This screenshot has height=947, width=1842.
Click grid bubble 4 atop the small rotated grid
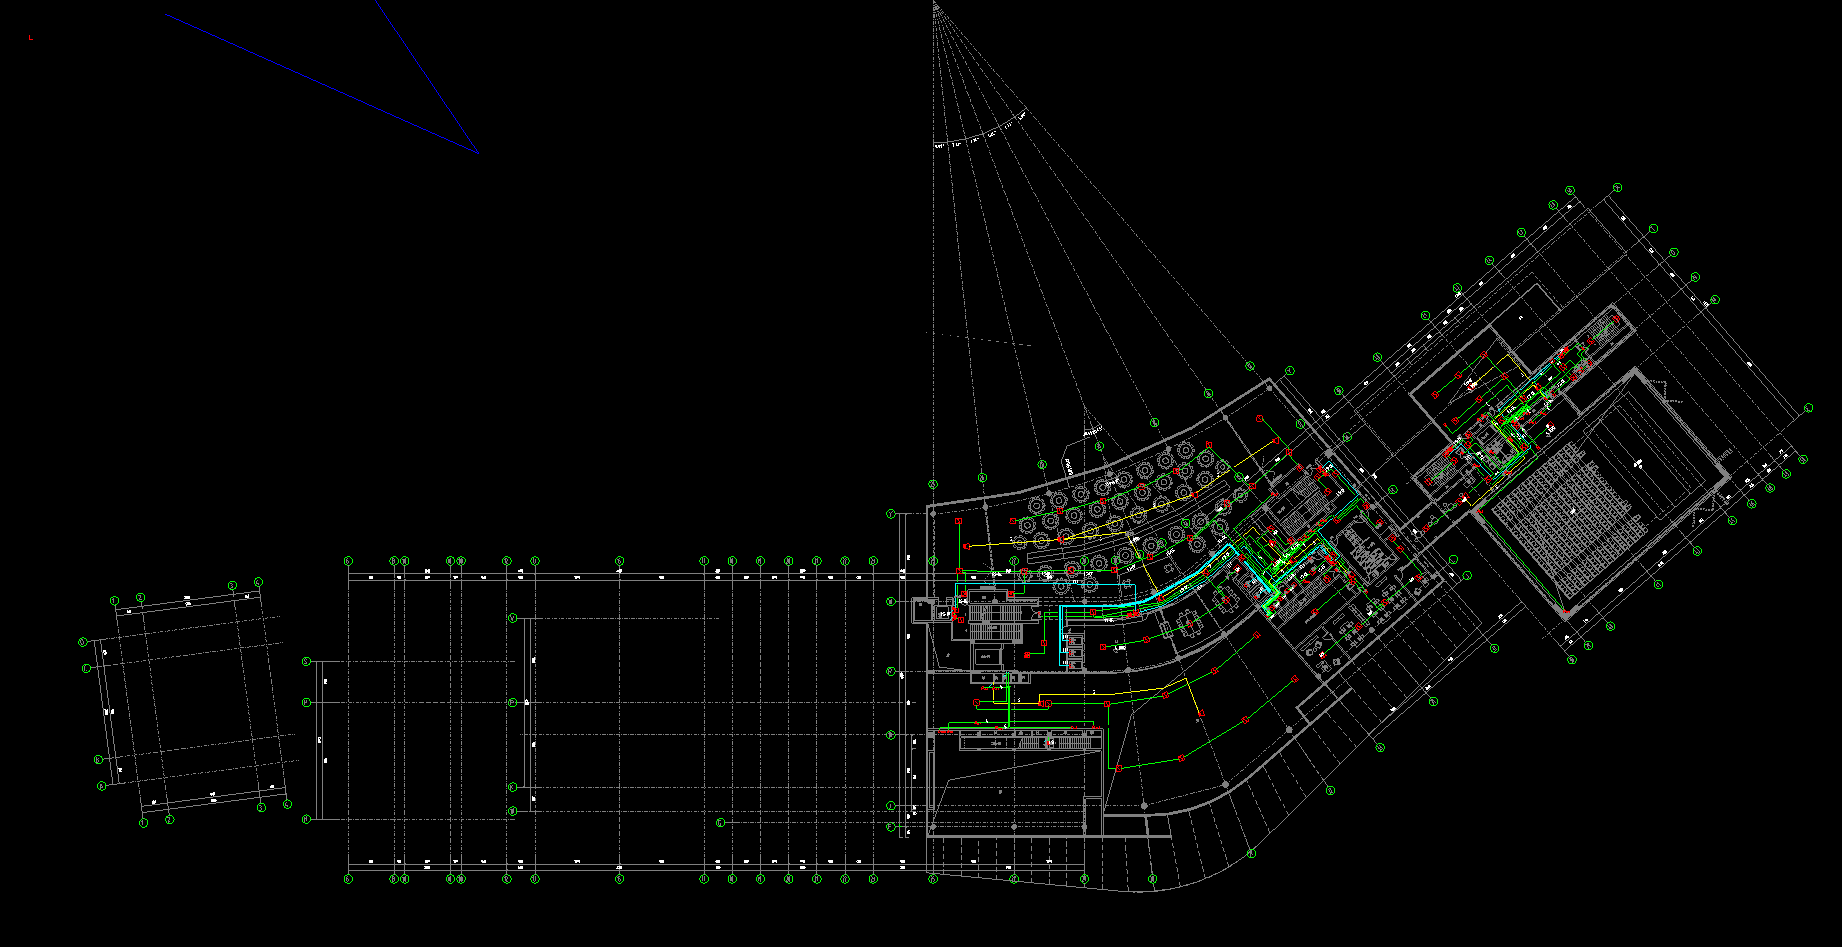tap(258, 582)
